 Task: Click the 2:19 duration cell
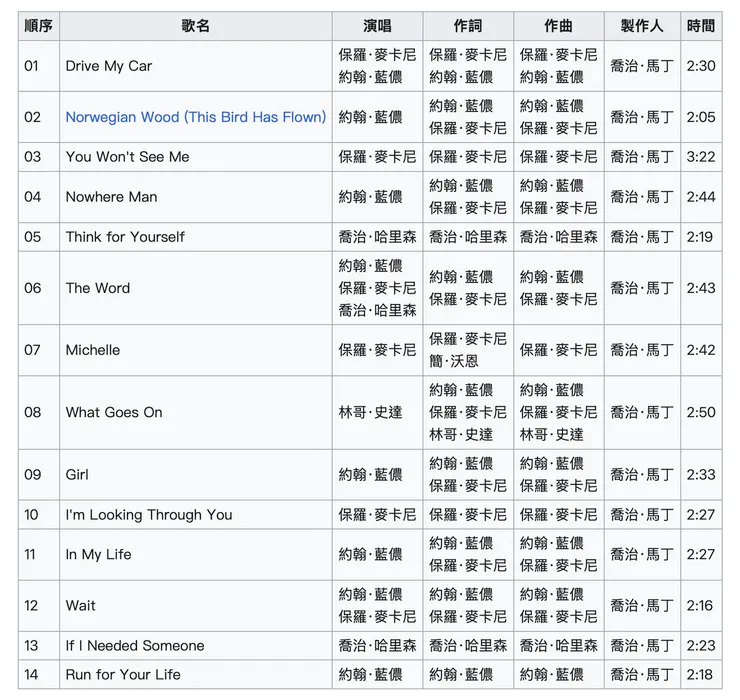700,237
